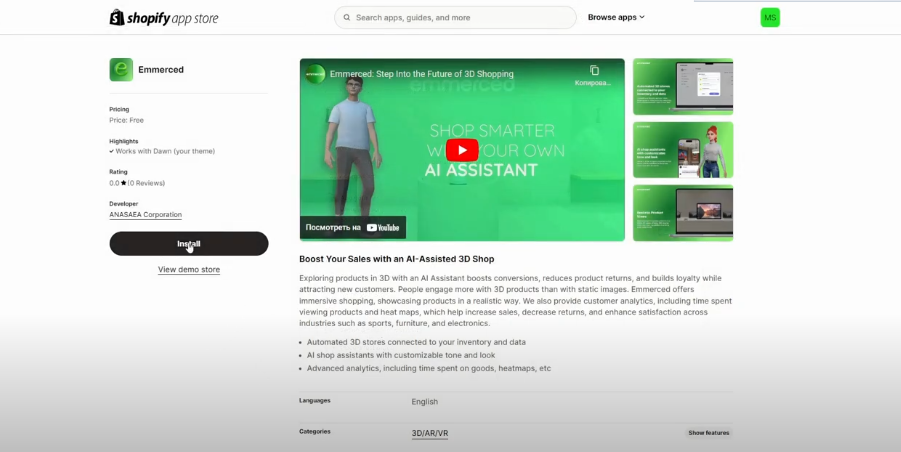Viewport: 901px width, 452px height.
Task: Click the Automated 3D stores bullet item
Action: 416,342
